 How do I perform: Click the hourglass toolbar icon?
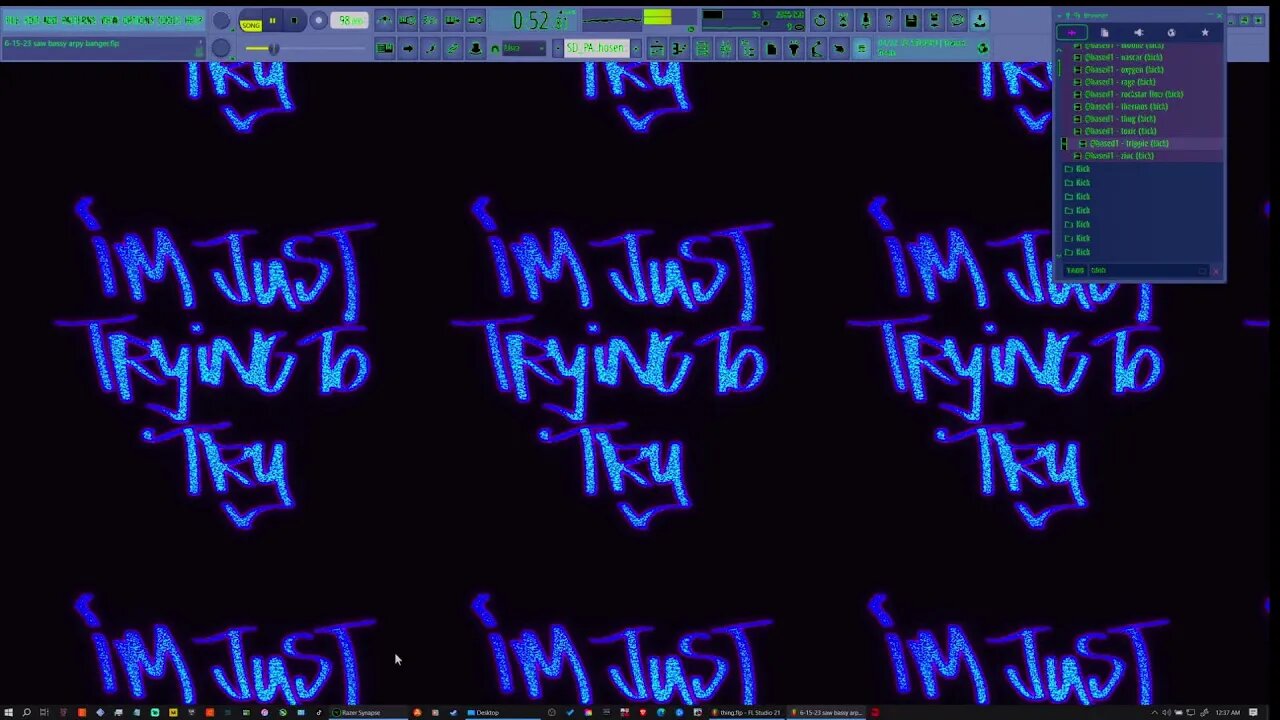tap(843, 20)
